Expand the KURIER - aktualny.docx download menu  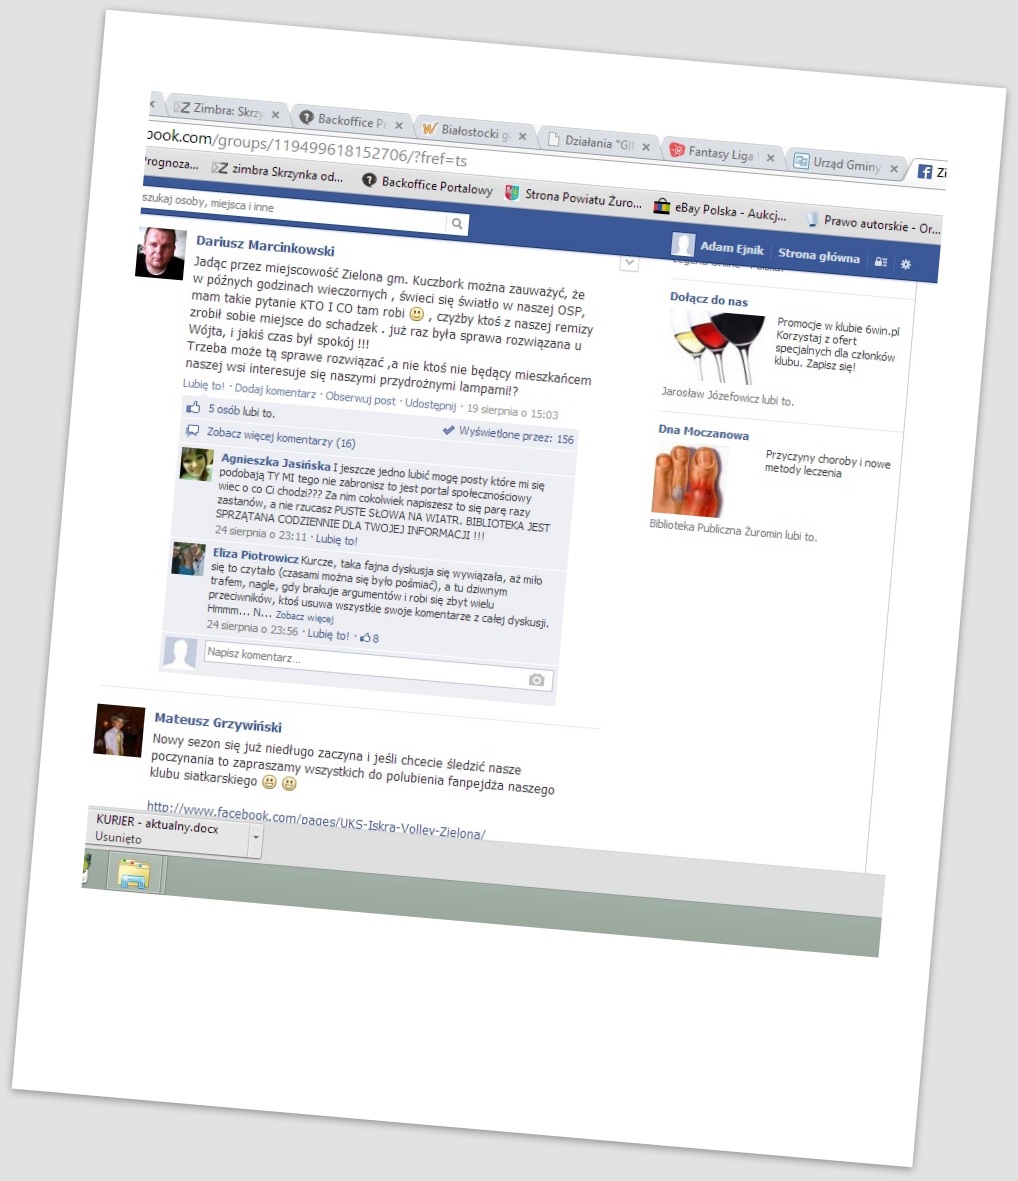pyautogui.click(x=256, y=836)
